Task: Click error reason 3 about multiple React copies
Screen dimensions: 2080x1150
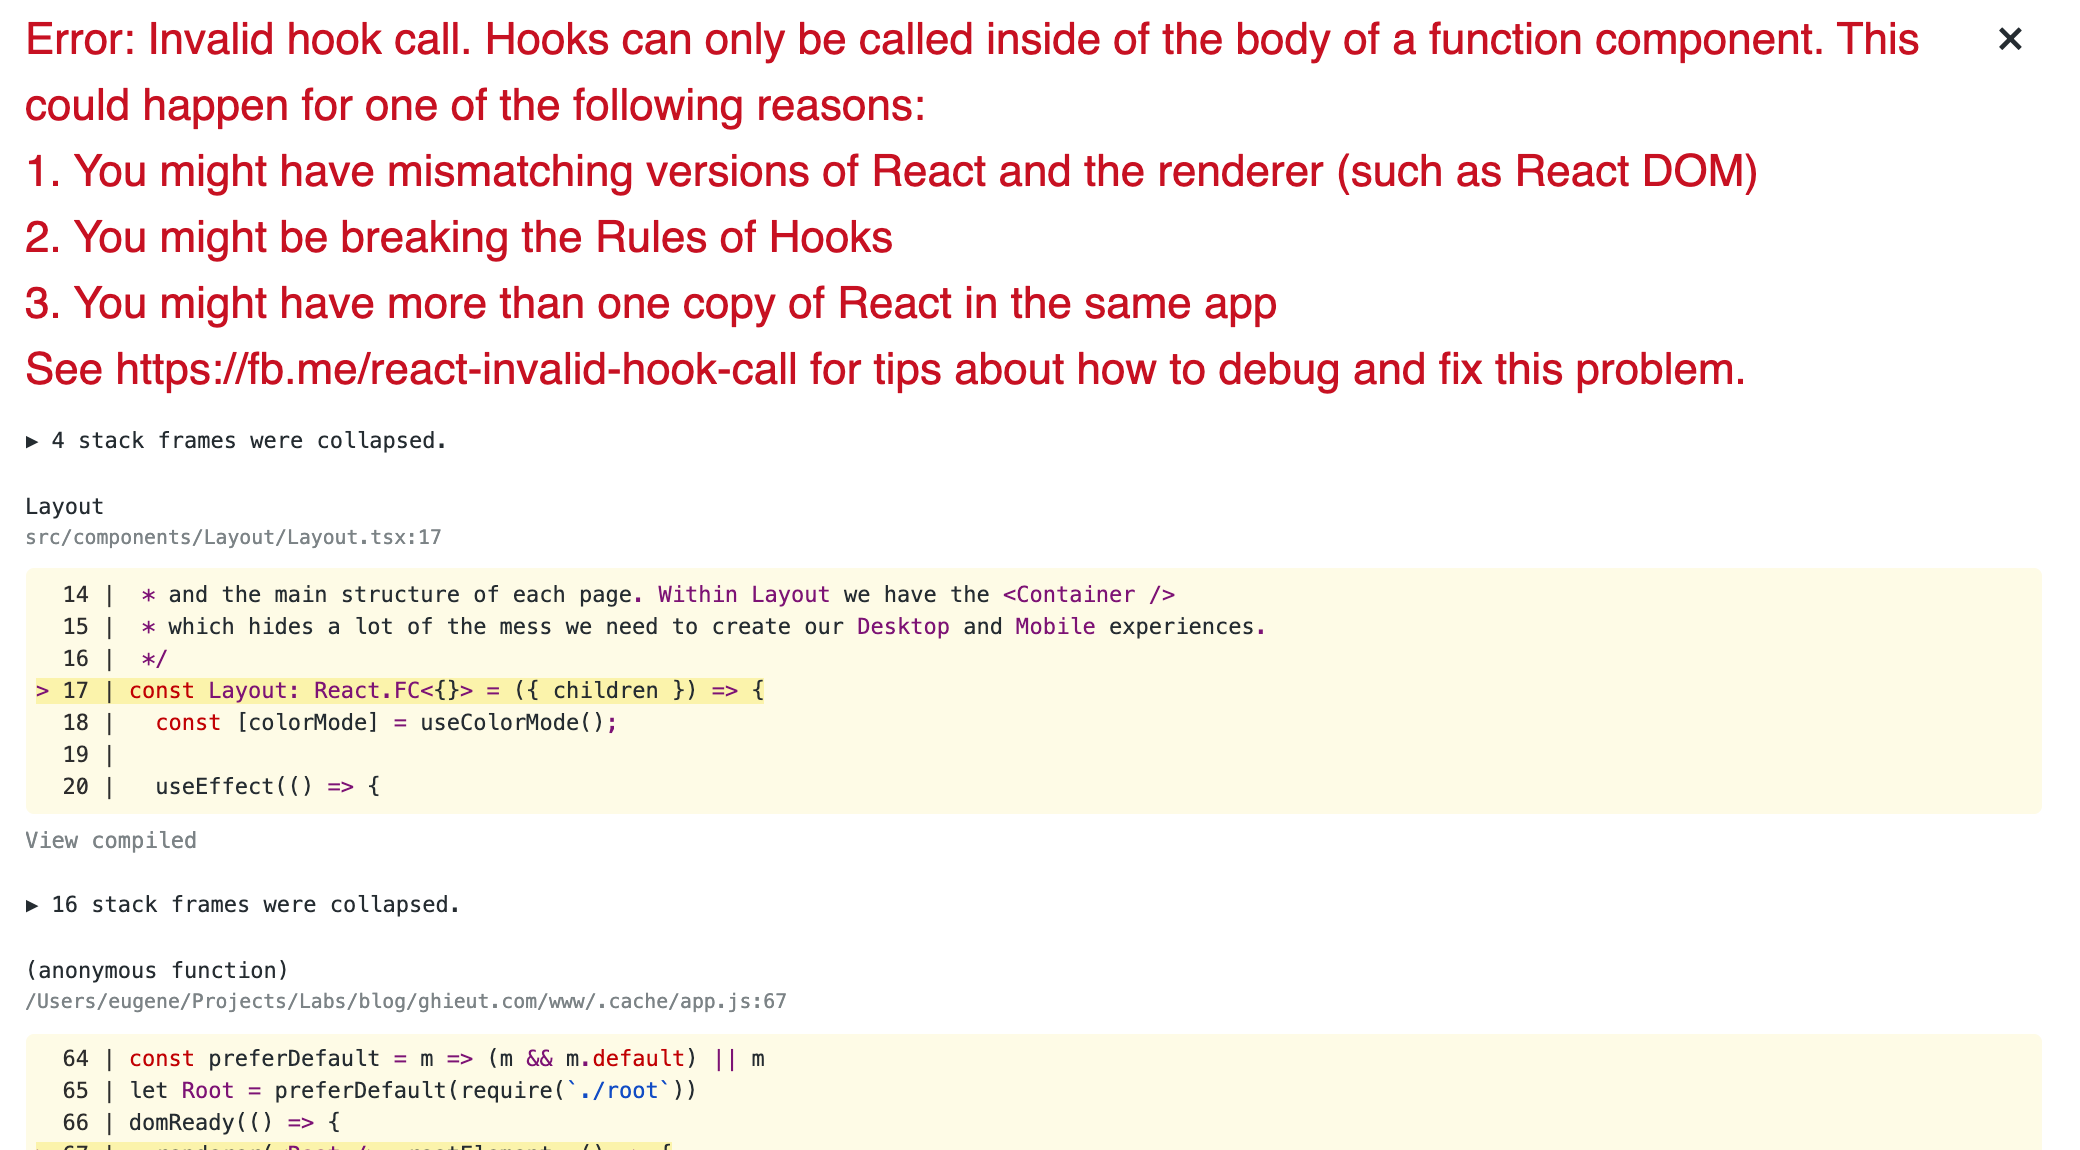Action: coord(651,303)
